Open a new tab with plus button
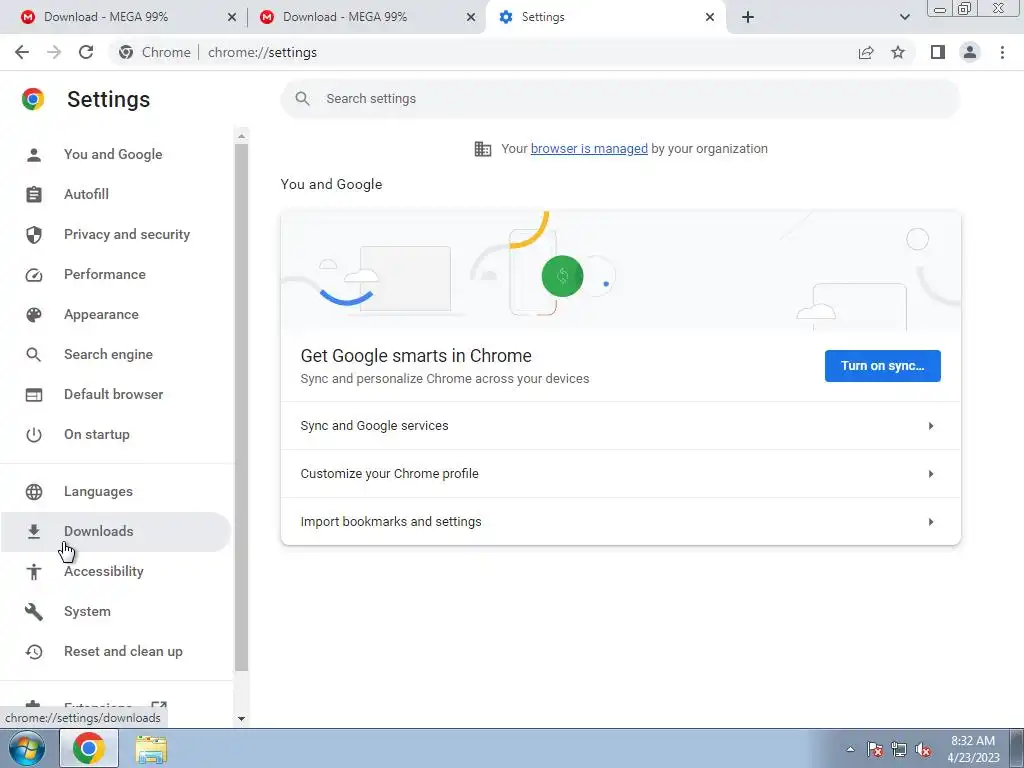1024x768 pixels. coord(748,17)
